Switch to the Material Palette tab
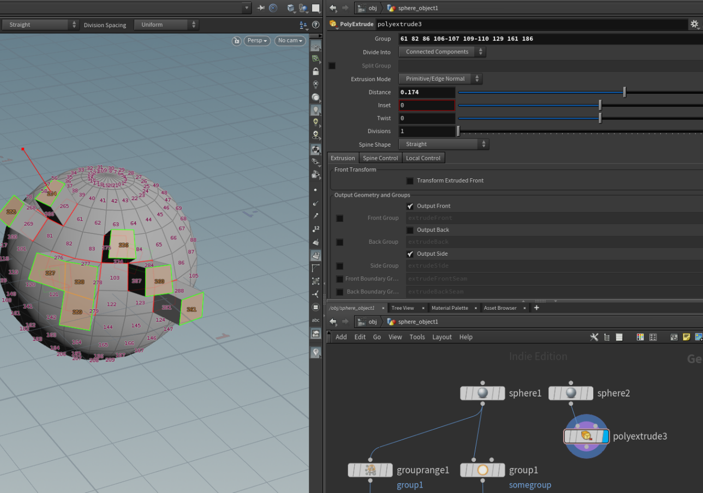Image resolution: width=703 pixels, height=494 pixels. [x=449, y=308]
